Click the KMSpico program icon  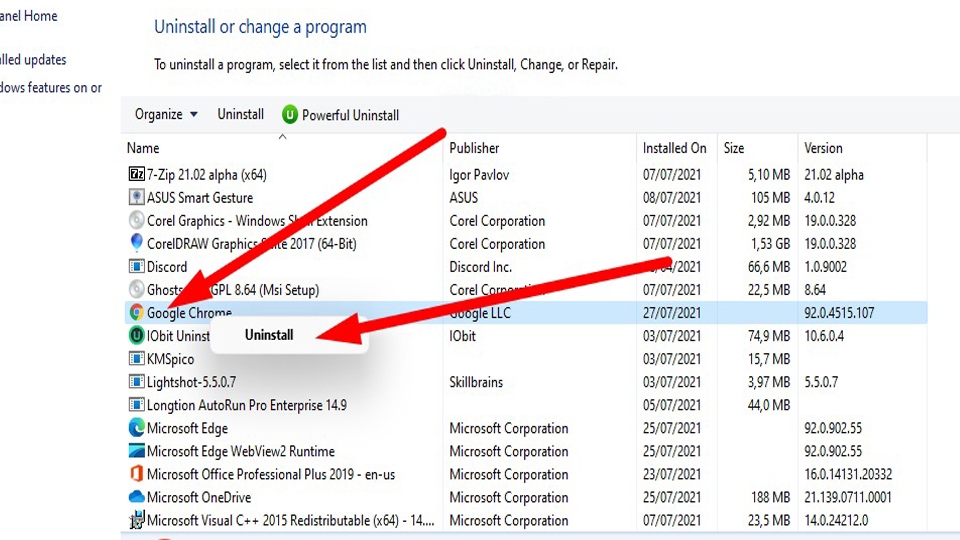coord(136,359)
